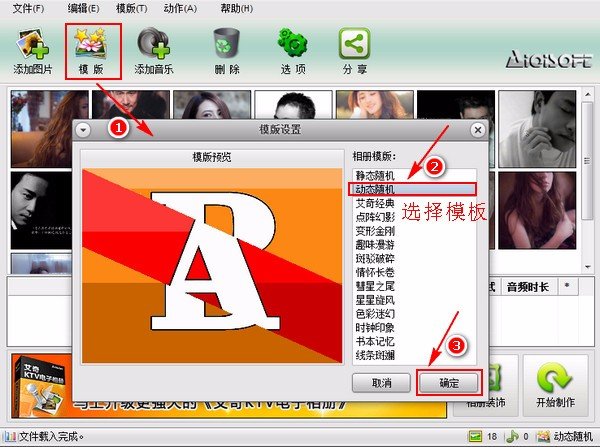This screenshot has width=600, height=447.
Task: Click the 添加音乐 add music icon
Action: (x=154, y=43)
